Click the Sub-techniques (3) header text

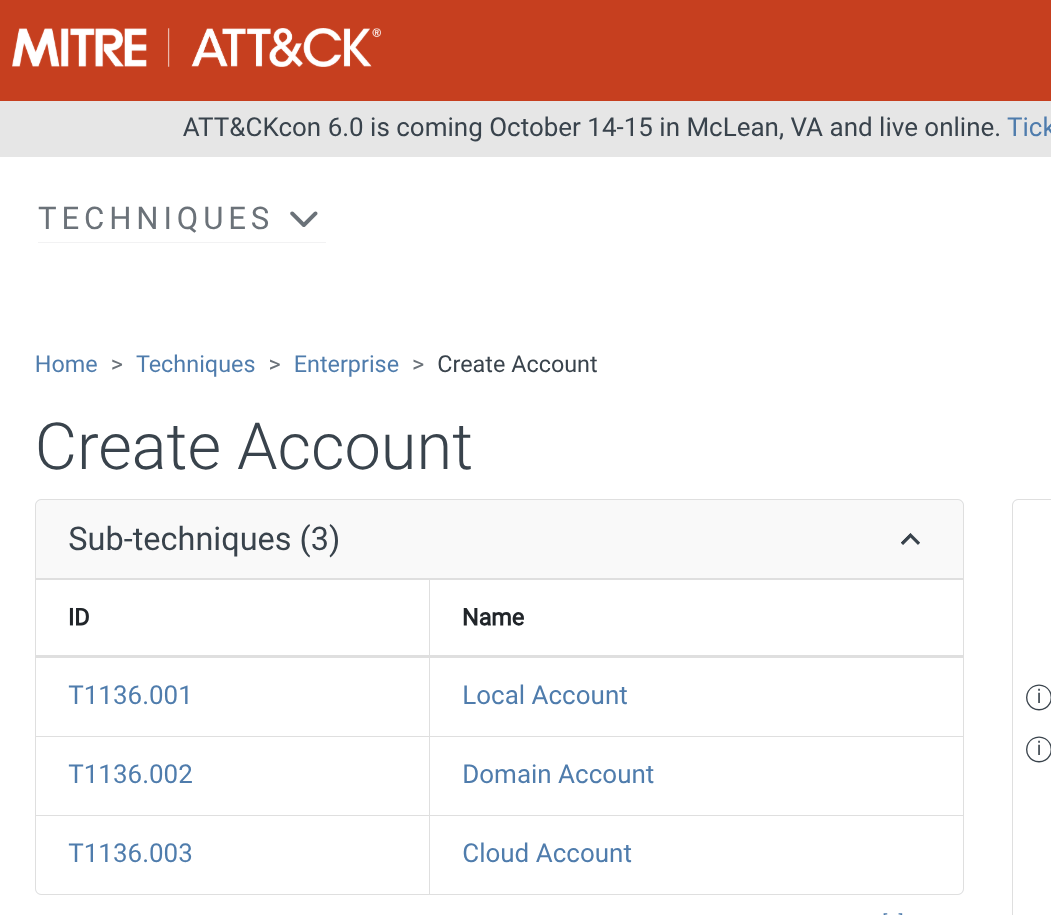(204, 540)
